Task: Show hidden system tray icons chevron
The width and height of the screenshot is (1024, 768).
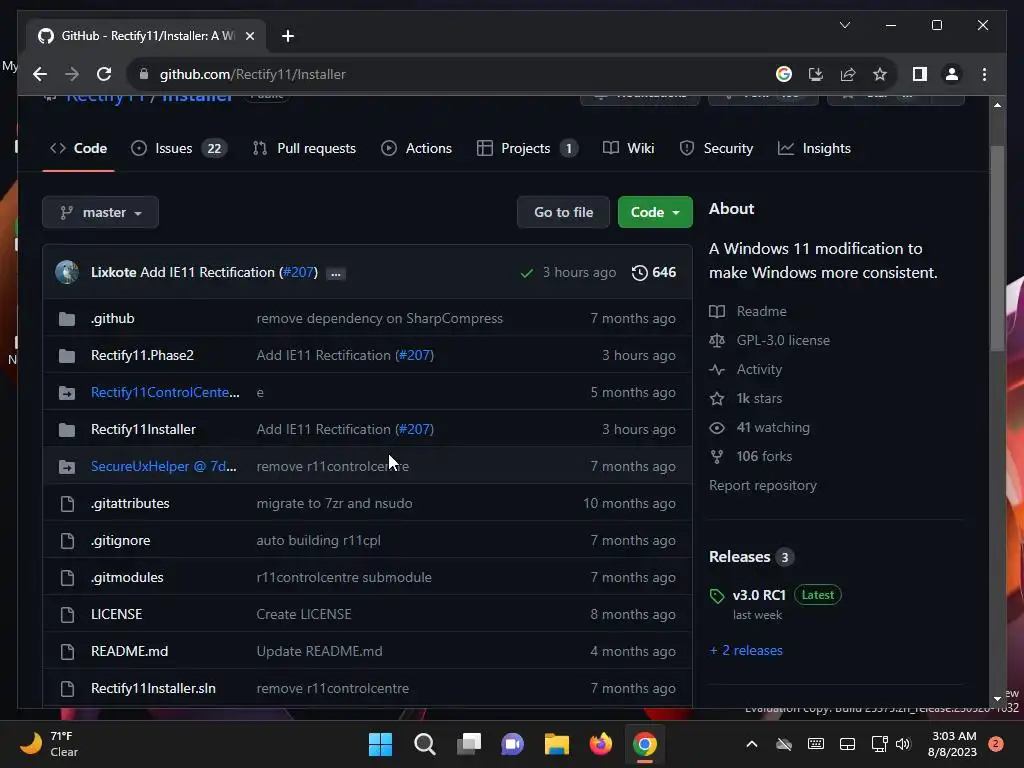Action: (x=752, y=744)
